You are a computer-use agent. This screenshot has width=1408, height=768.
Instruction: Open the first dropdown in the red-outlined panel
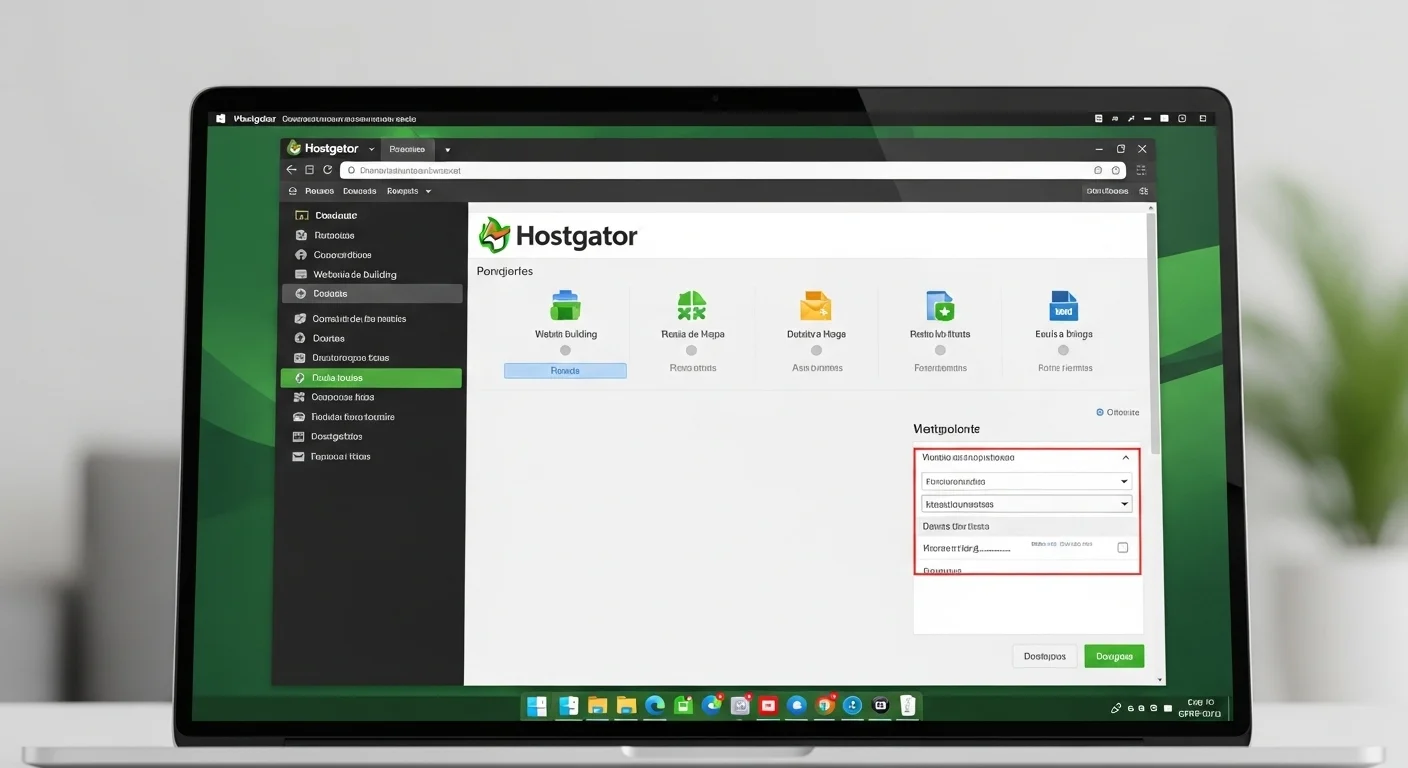[1026, 481]
